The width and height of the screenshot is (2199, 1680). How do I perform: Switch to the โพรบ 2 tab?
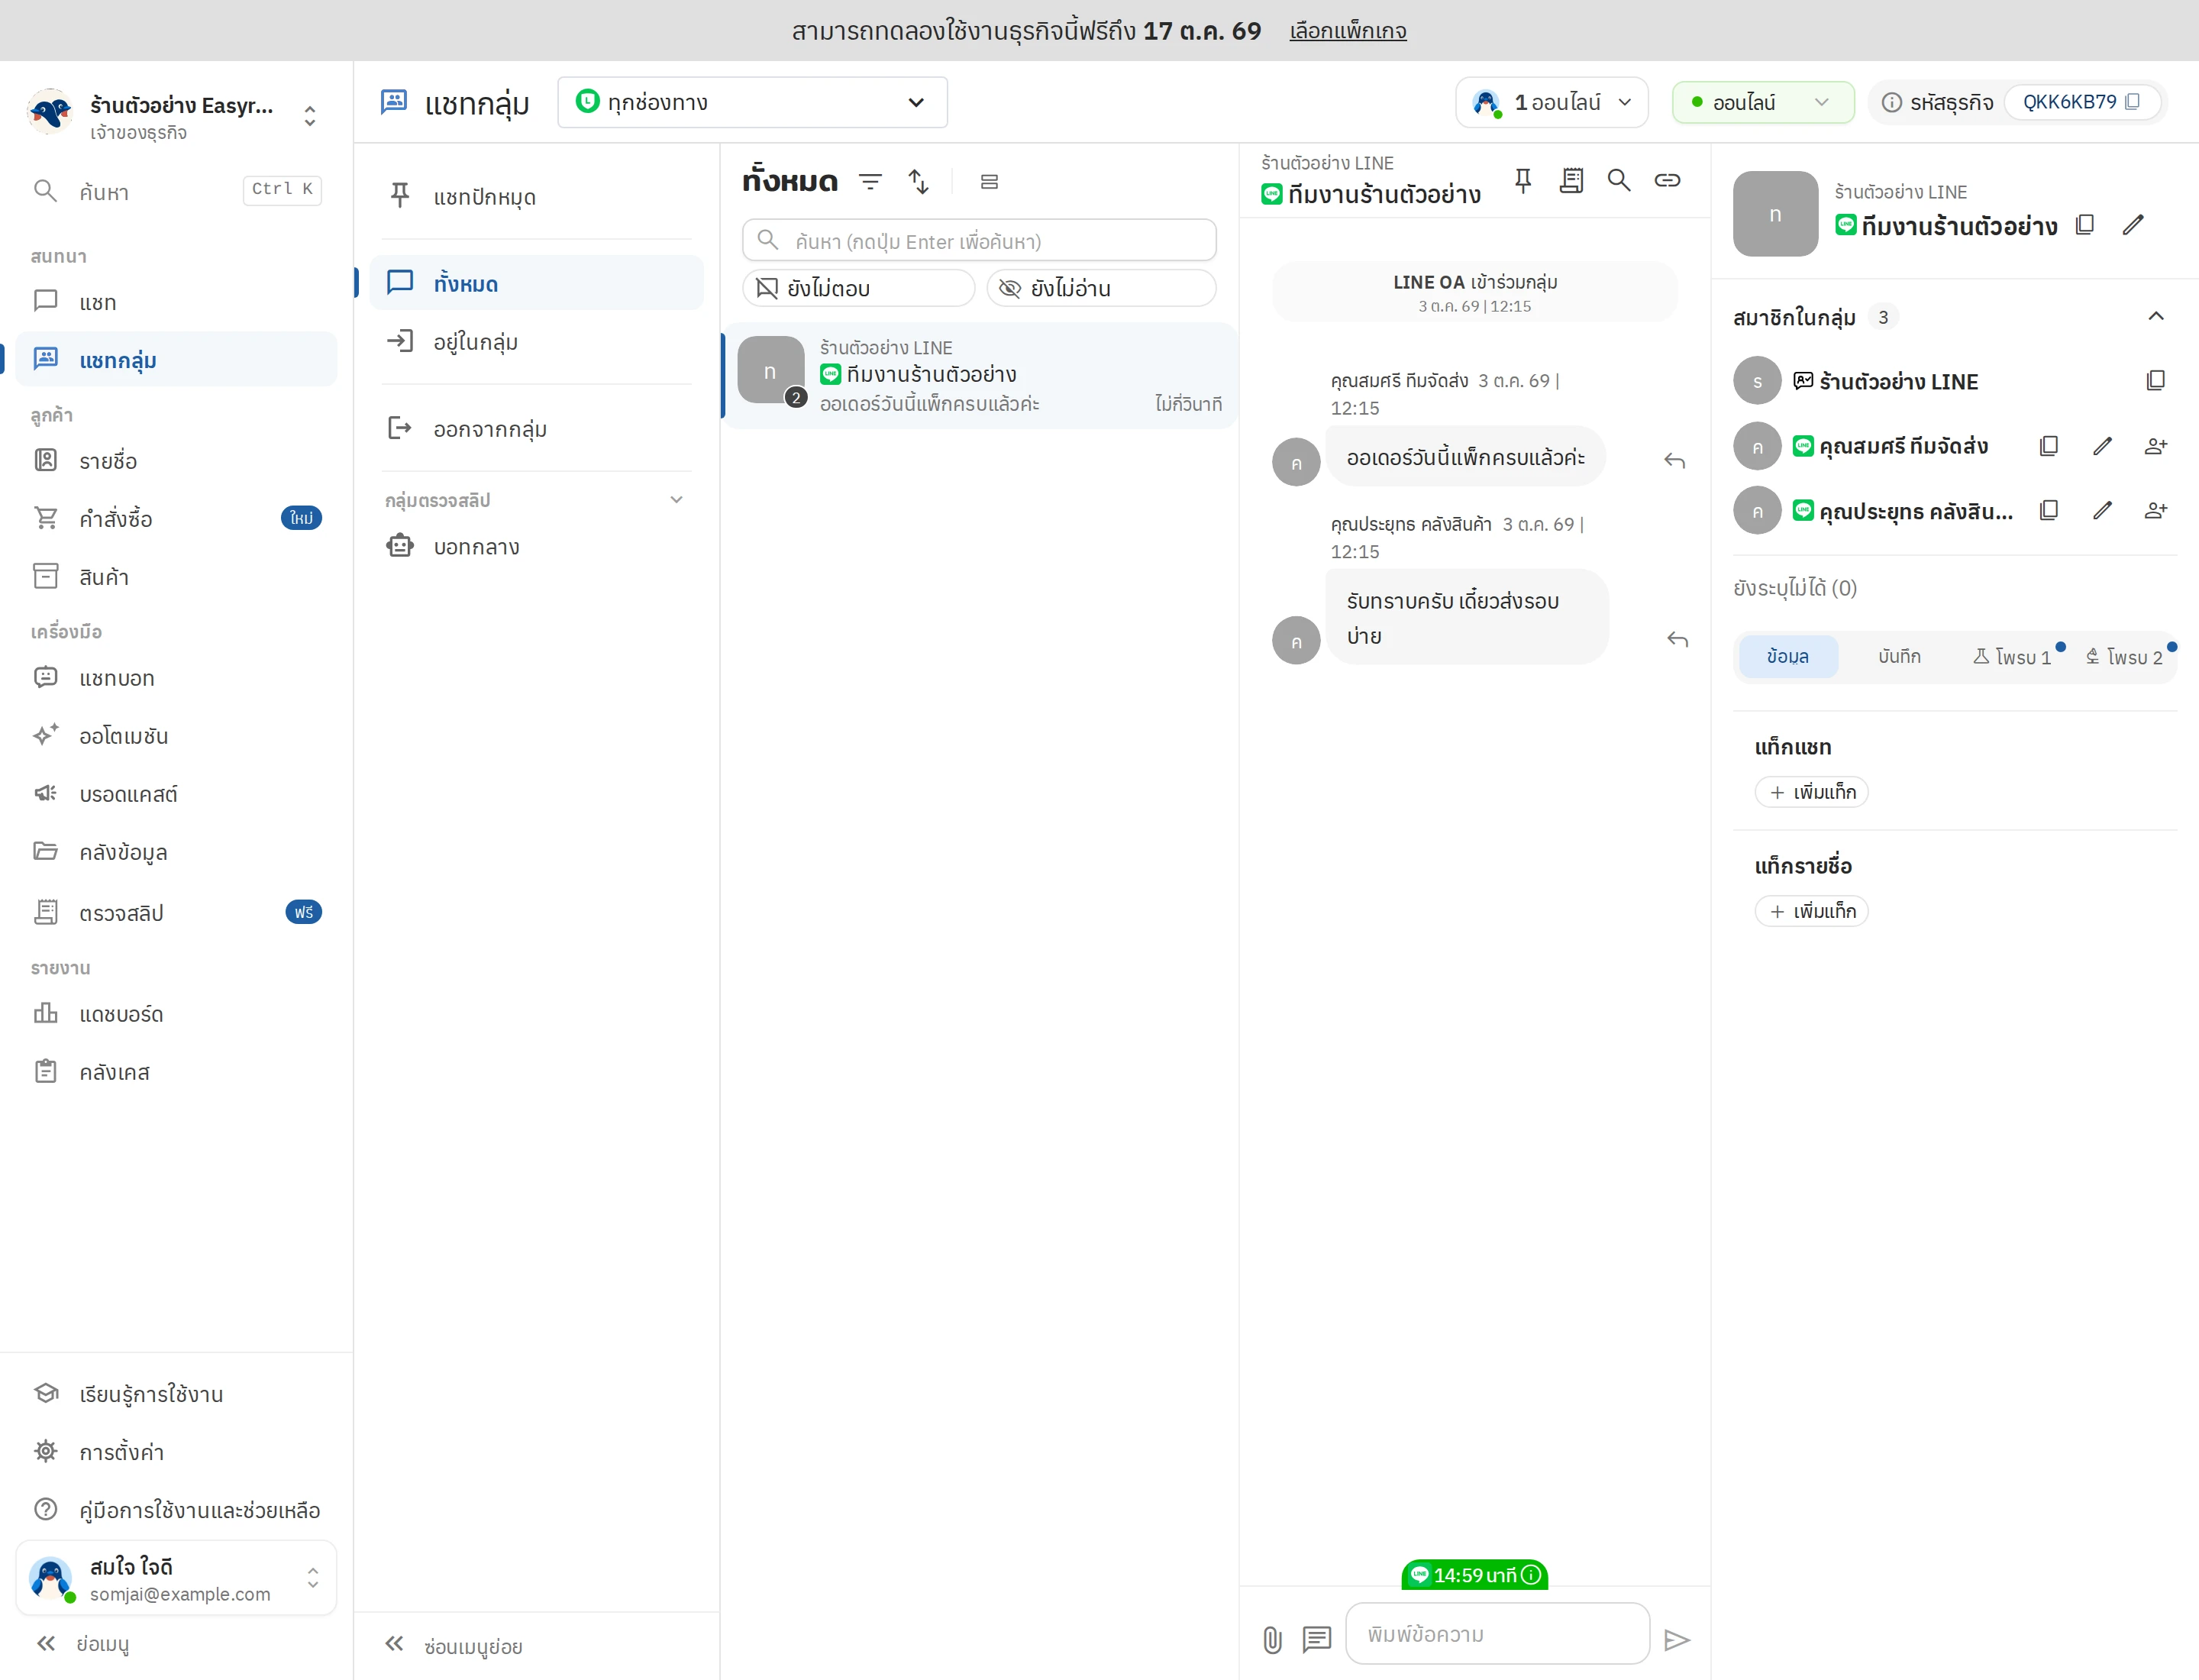click(x=2124, y=656)
